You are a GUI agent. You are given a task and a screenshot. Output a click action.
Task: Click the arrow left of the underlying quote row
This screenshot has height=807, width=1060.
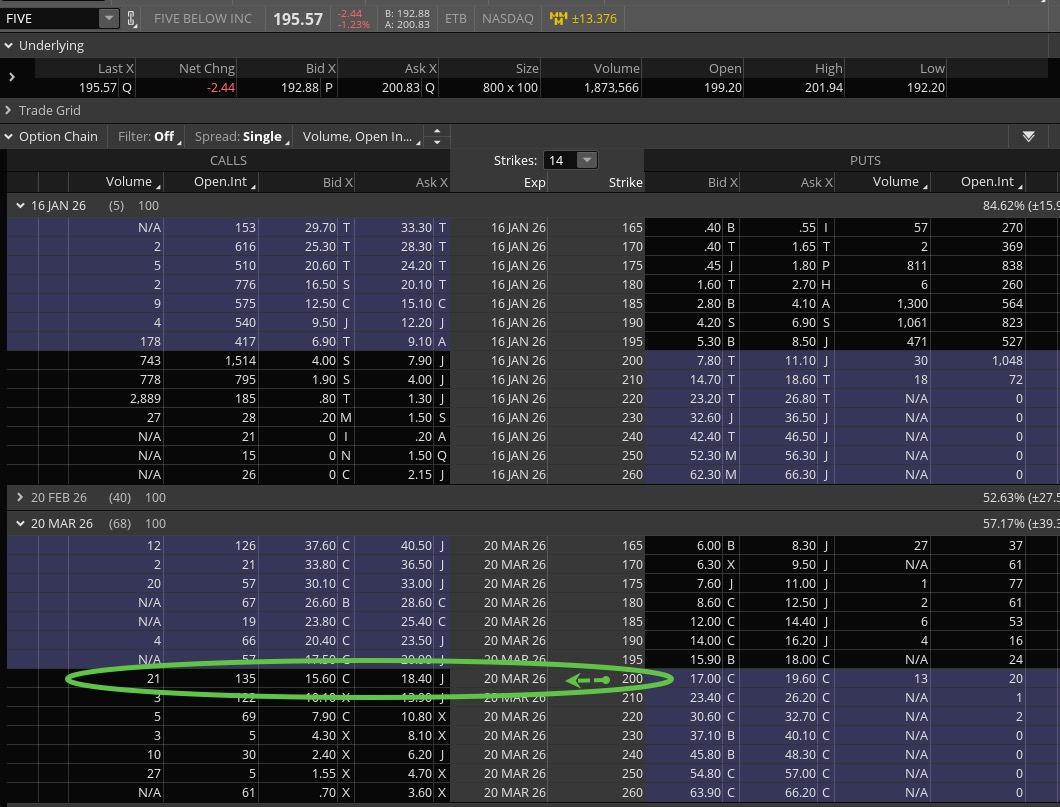(12, 77)
